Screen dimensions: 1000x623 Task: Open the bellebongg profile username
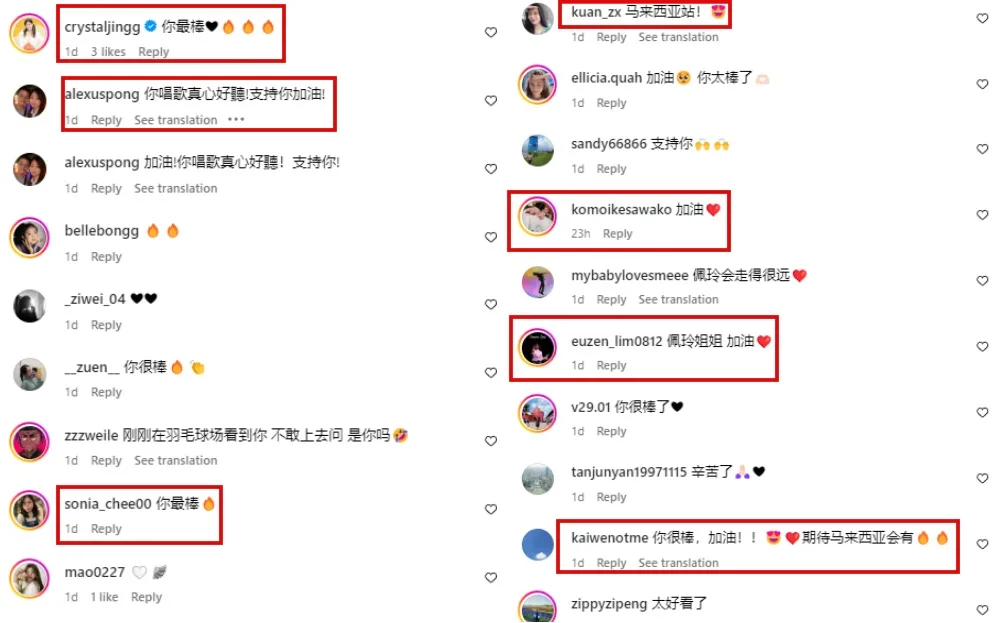pyautogui.click(x=101, y=231)
